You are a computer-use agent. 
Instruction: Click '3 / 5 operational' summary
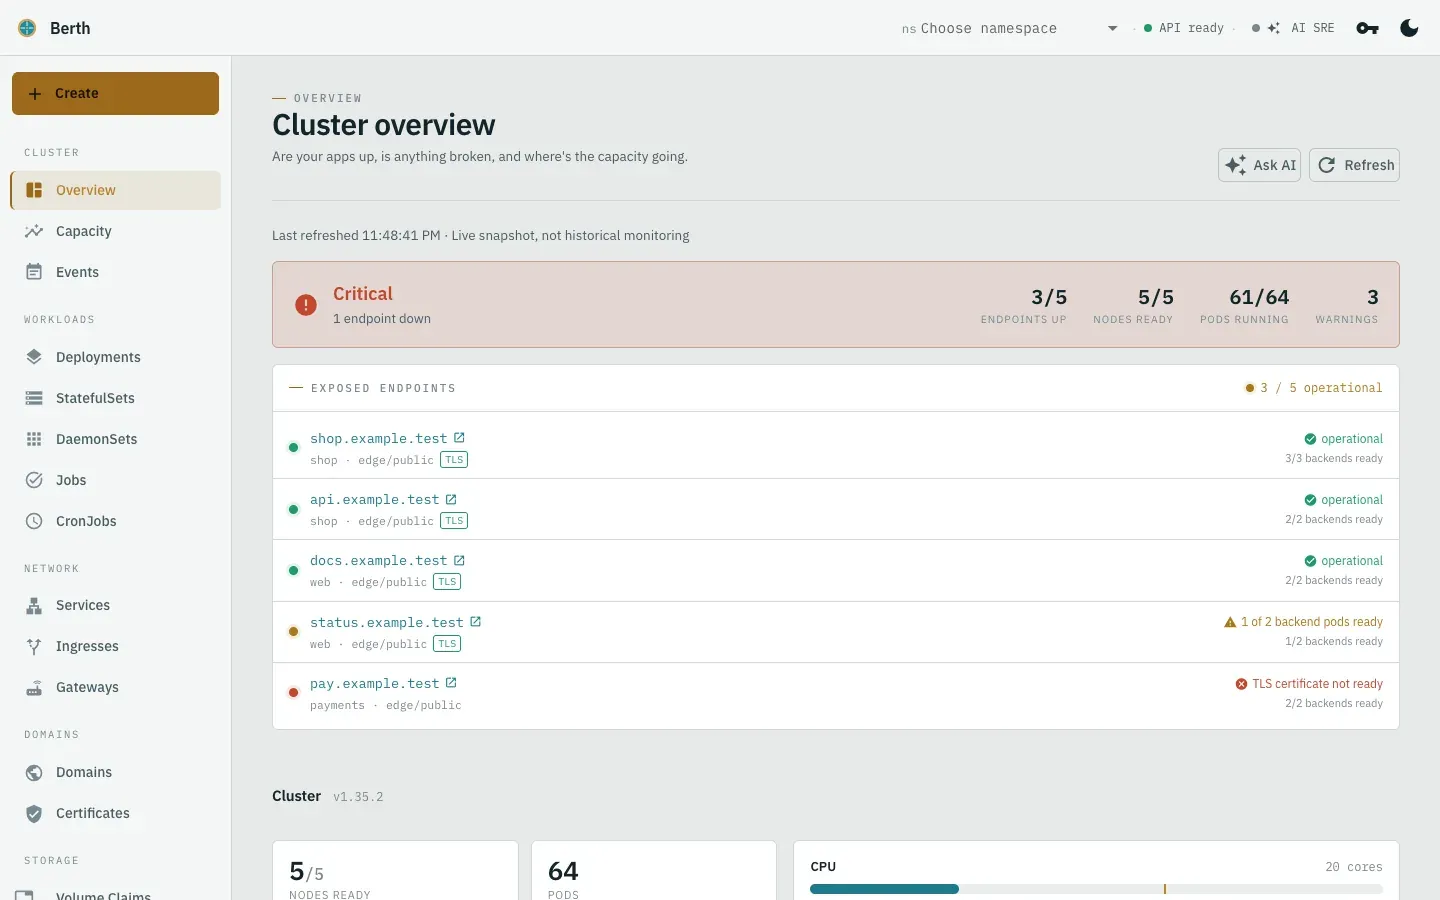(x=1313, y=388)
